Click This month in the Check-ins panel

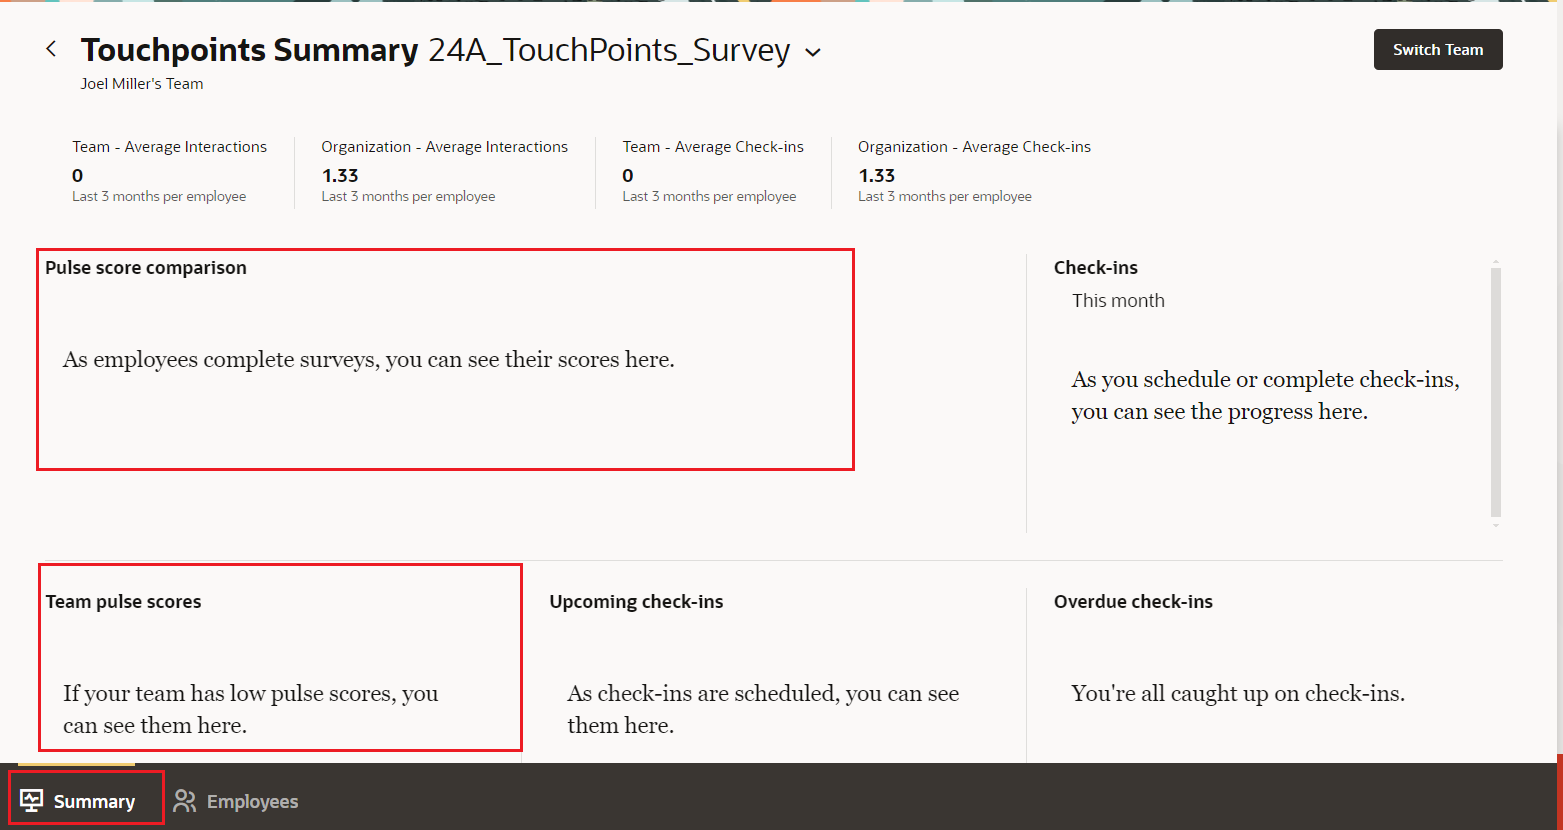(1117, 300)
